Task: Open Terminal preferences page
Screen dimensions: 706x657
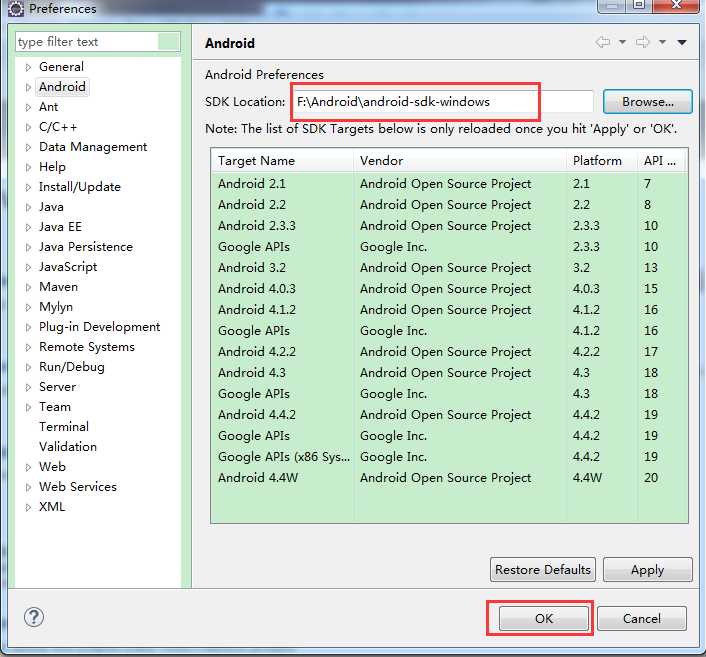Action: [64, 426]
